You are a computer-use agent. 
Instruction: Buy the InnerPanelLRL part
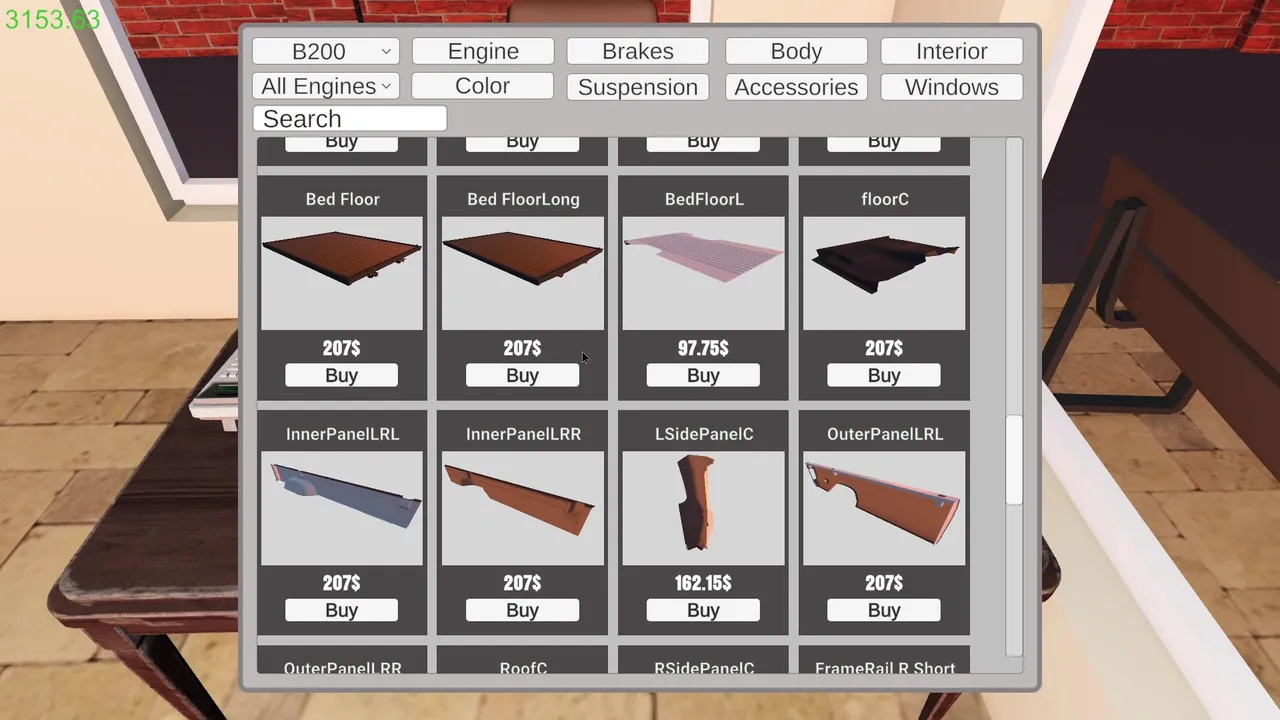341,610
